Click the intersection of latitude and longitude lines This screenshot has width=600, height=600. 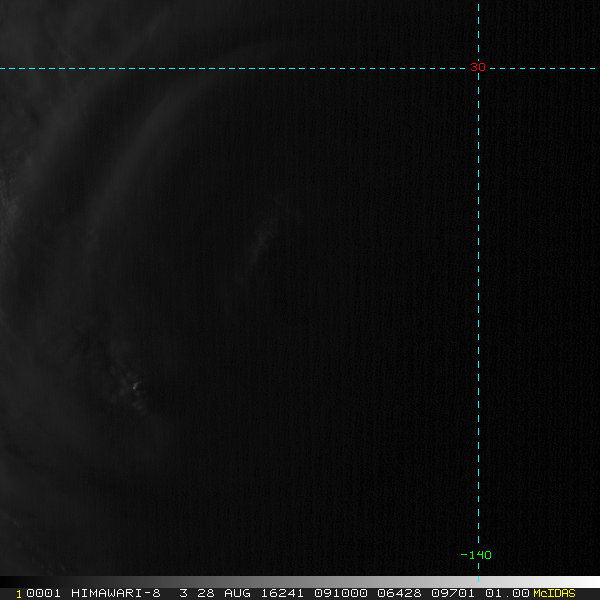pos(478,68)
